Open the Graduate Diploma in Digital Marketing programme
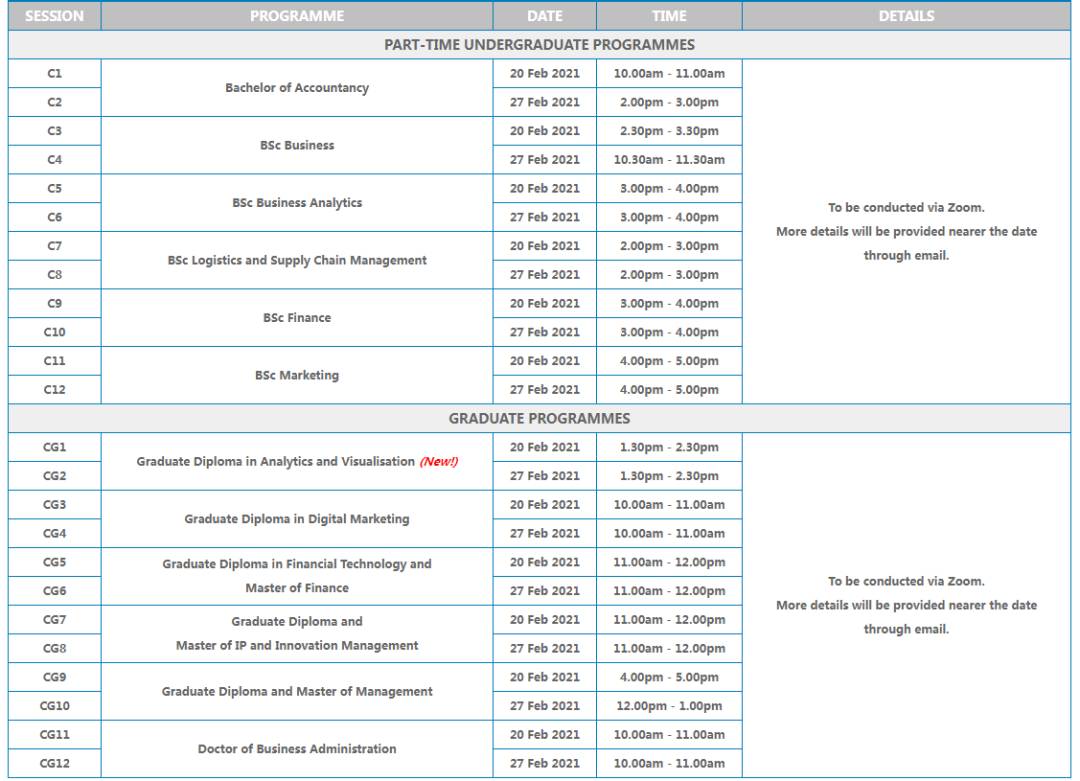Viewport: 1080px width, 781px height. tap(297, 520)
